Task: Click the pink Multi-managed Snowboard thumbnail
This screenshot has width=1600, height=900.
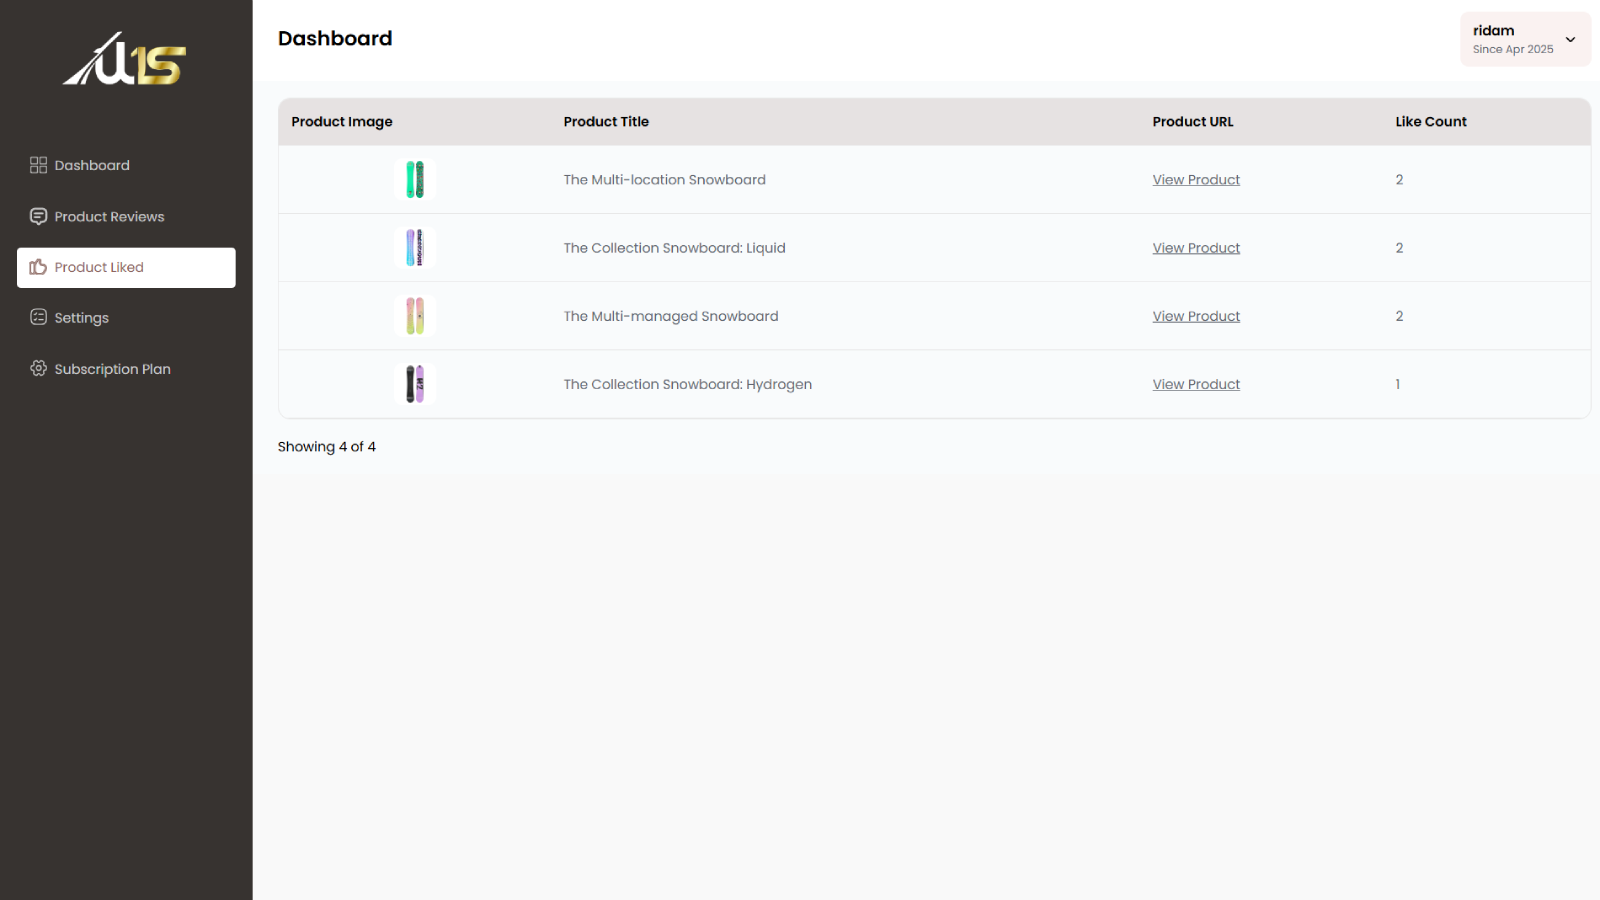Action: tap(415, 316)
